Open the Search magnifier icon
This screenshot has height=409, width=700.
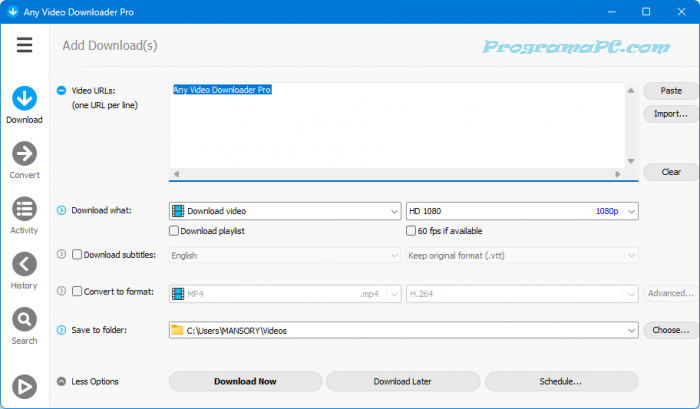(24, 319)
